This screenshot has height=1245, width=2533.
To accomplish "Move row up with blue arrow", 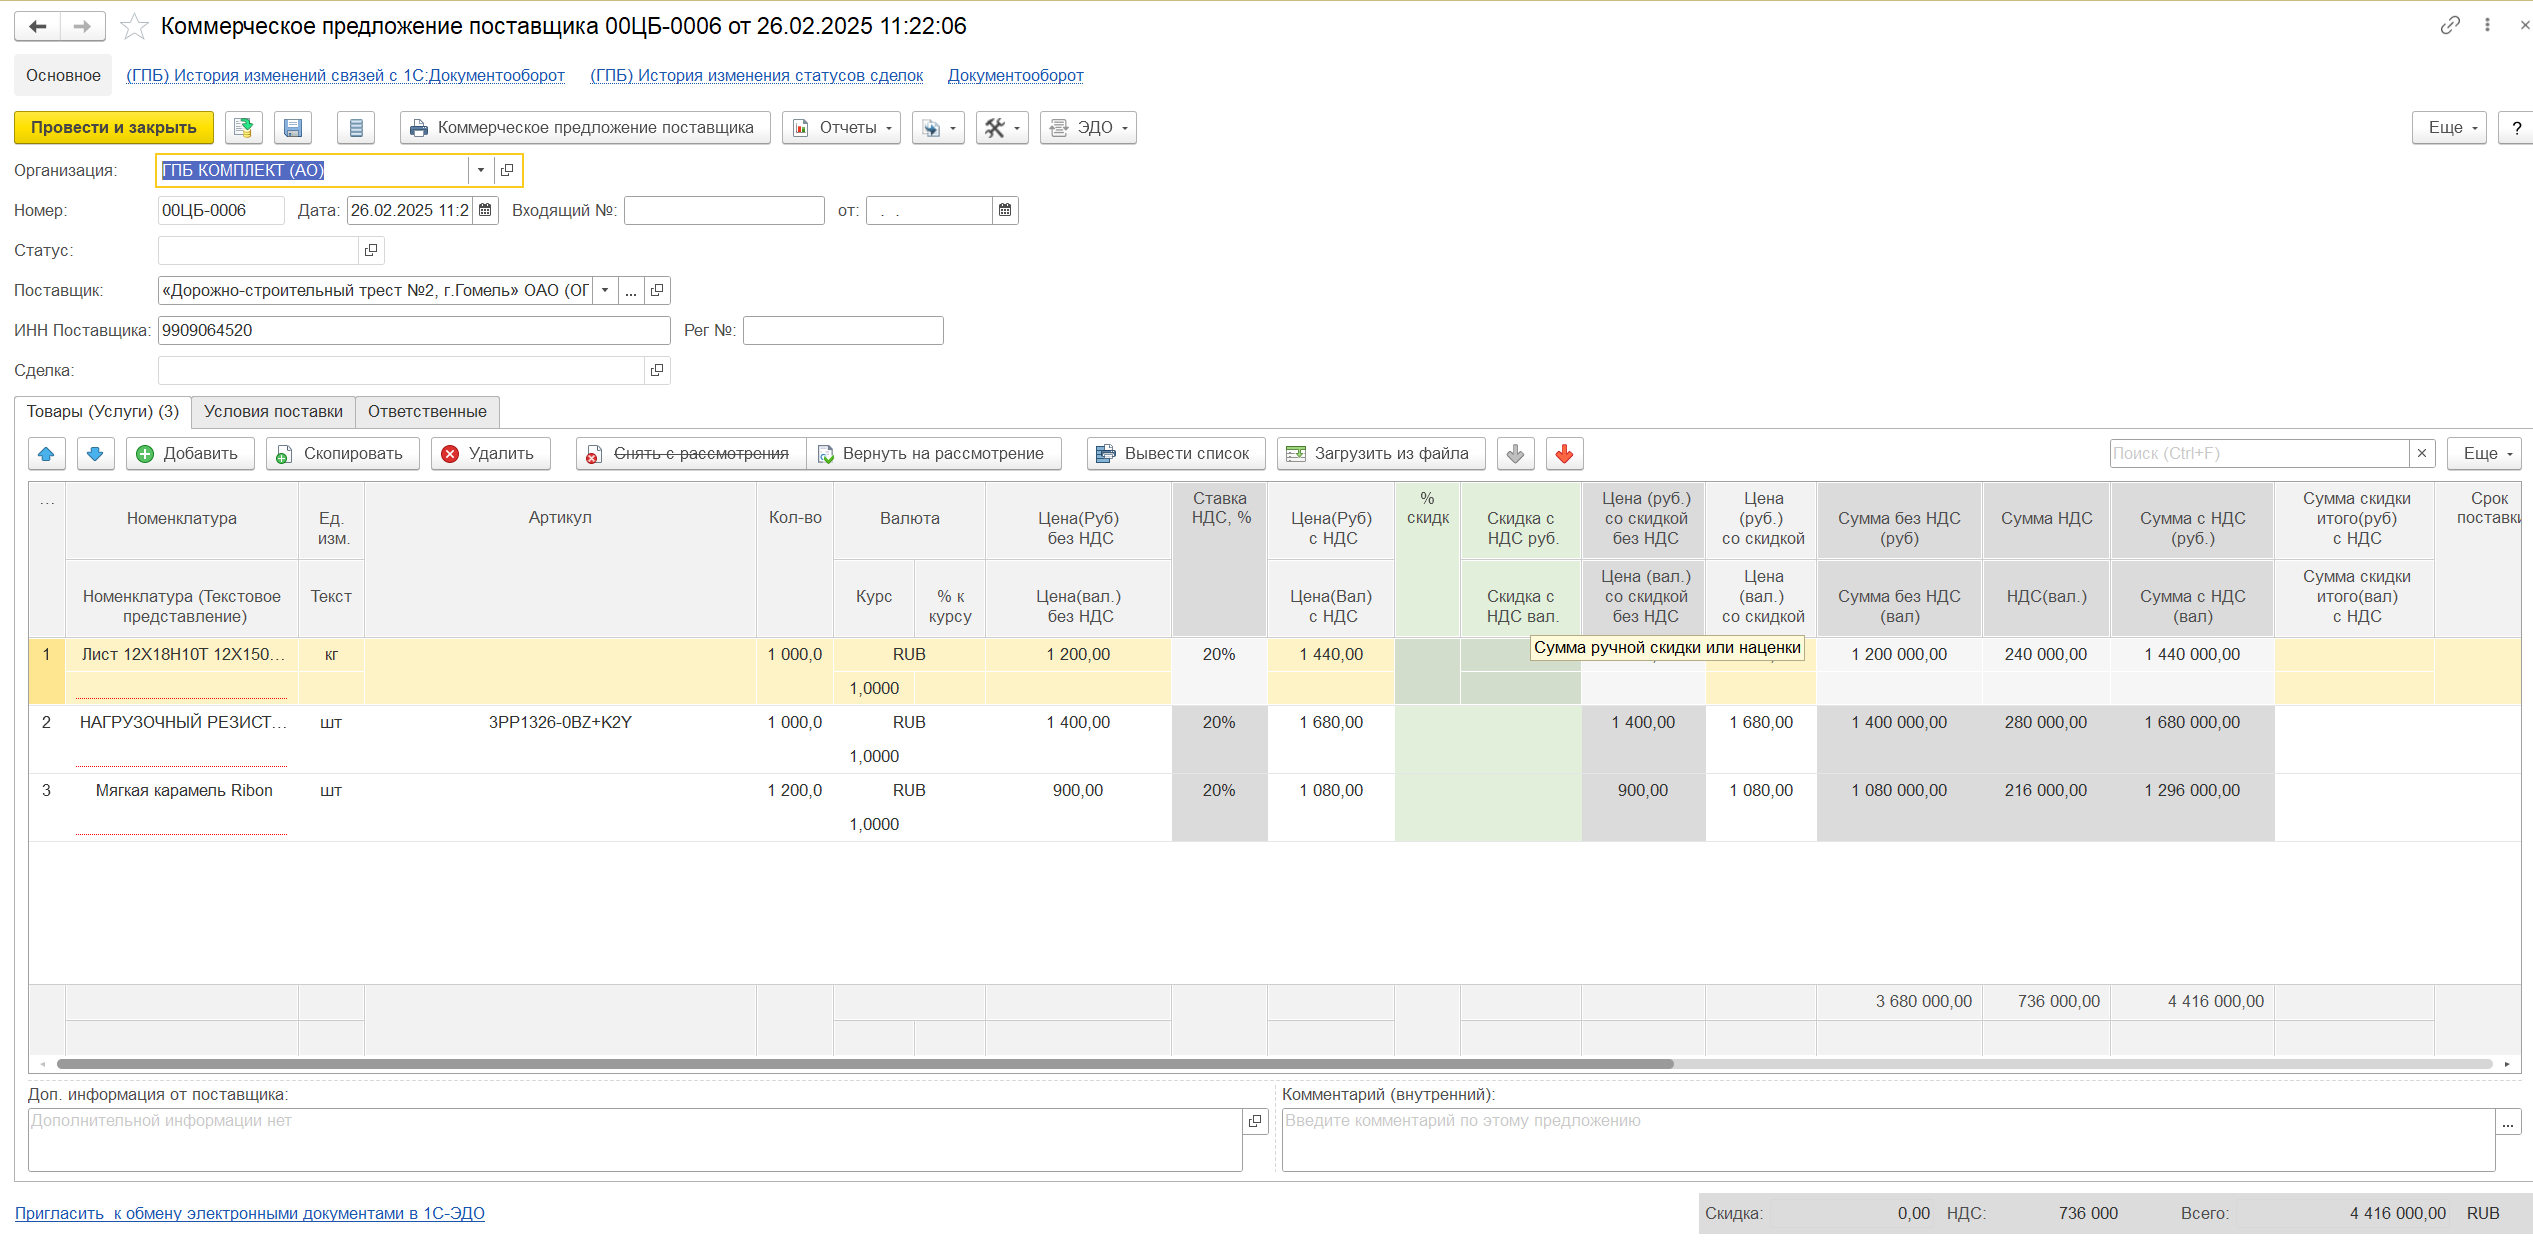I will [x=46, y=454].
